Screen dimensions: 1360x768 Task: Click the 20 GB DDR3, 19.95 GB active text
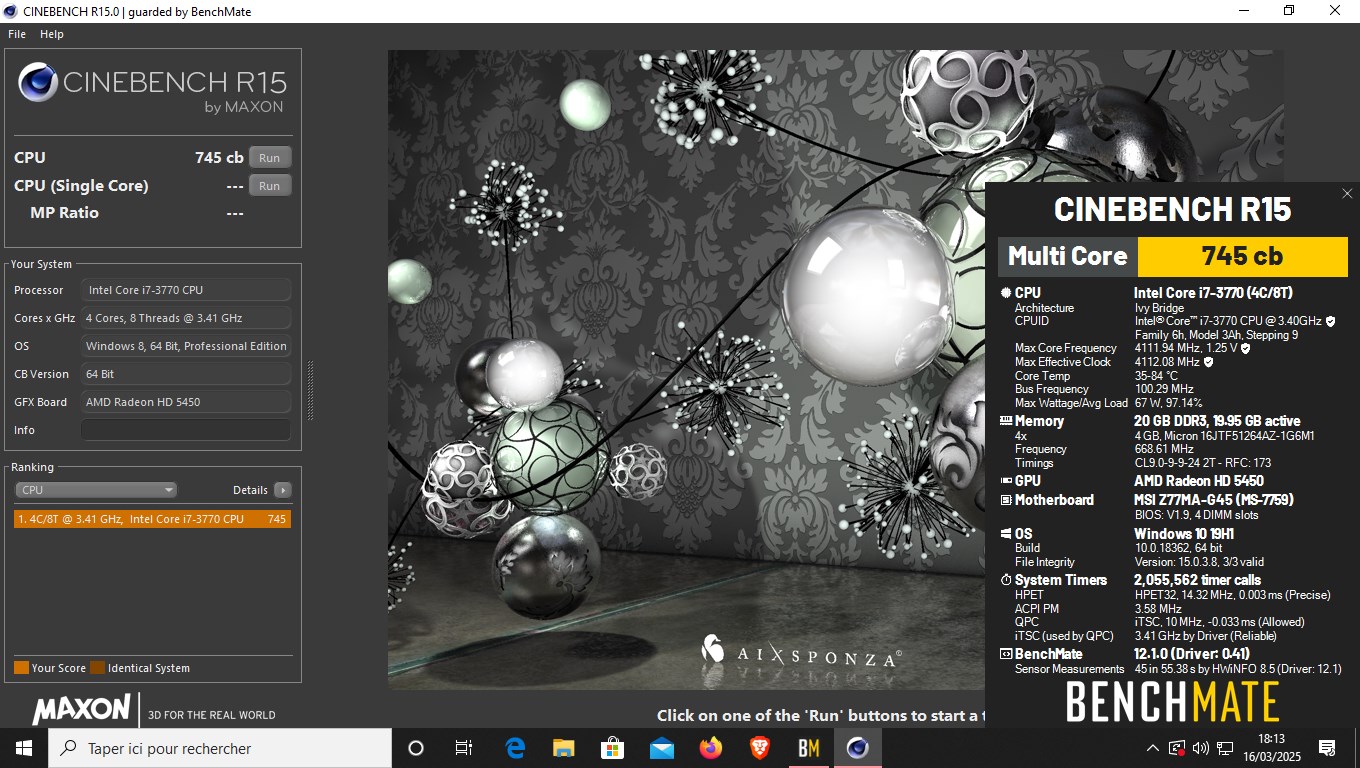(x=1218, y=421)
